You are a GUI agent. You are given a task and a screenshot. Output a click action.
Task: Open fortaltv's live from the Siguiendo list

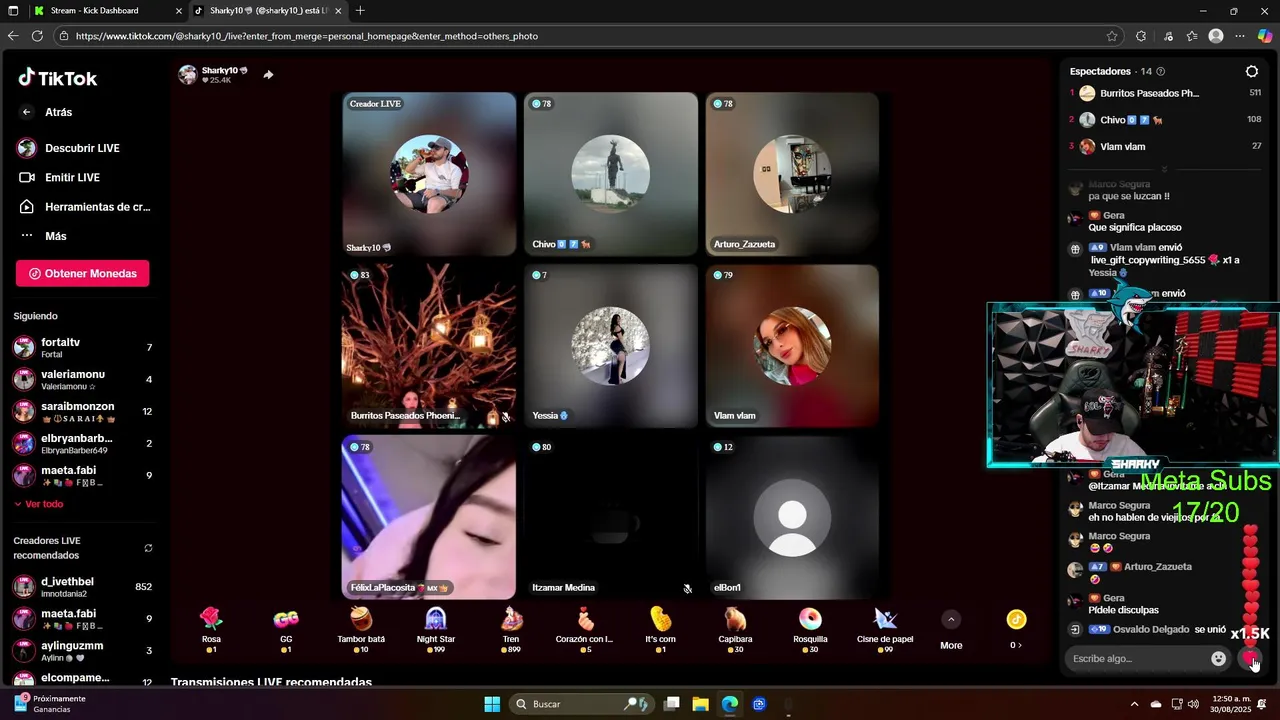82,347
